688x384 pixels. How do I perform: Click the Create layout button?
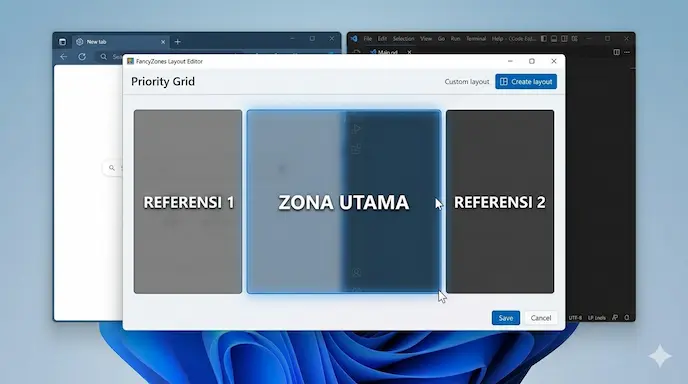(526, 82)
